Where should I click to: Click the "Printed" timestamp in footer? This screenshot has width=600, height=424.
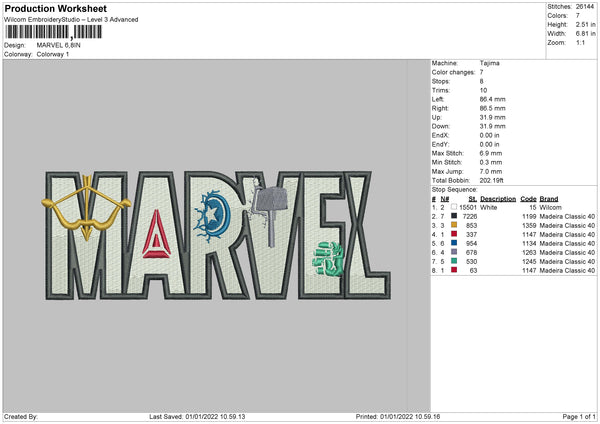(x=398, y=416)
